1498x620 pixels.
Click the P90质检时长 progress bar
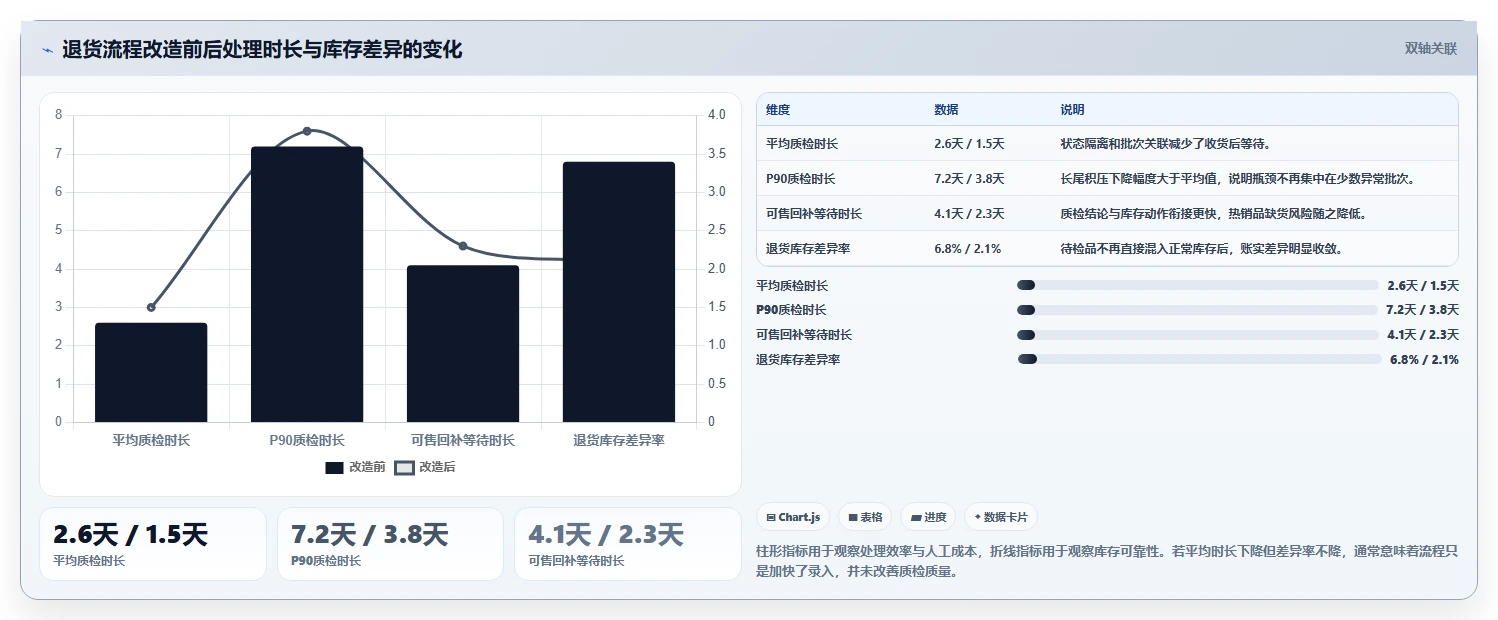pyautogui.click(x=1197, y=310)
